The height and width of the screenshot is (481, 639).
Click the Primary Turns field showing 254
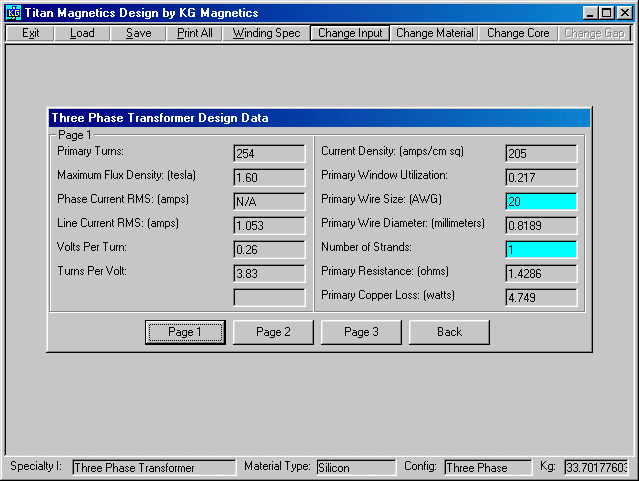pyautogui.click(x=269, y=154)
